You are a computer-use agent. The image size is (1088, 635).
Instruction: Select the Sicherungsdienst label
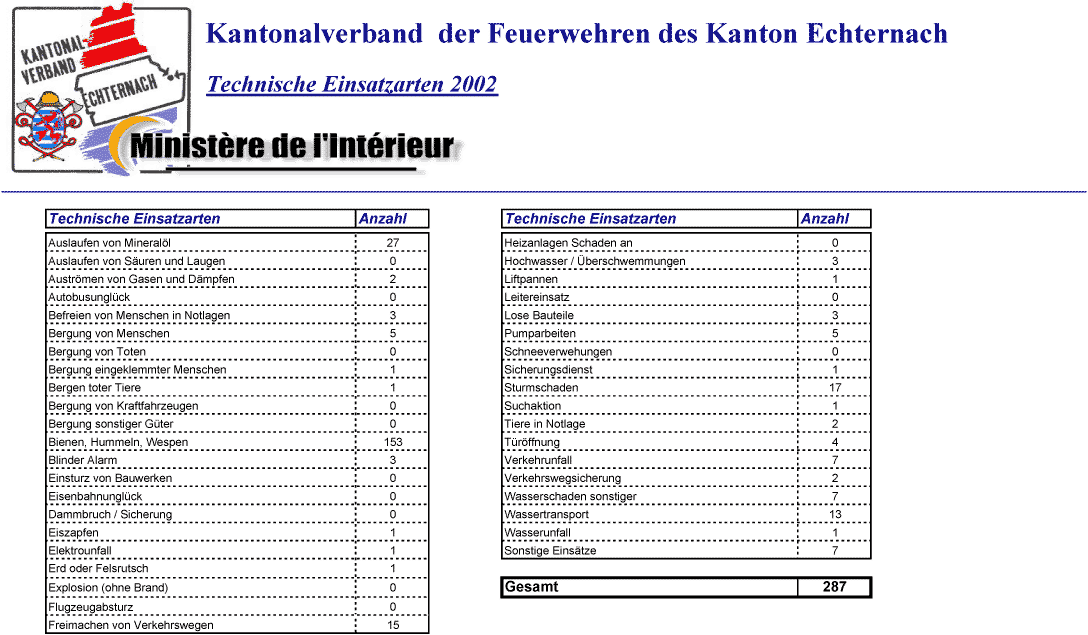pyautogui.click(x=548, y=369)
